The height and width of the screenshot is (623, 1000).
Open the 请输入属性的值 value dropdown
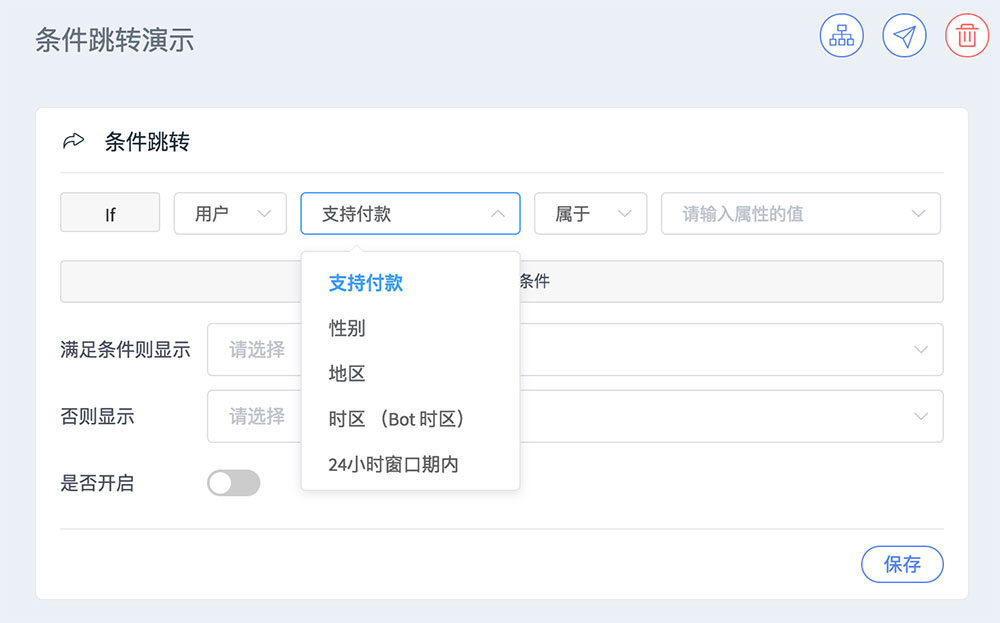[x=800, y=213]
